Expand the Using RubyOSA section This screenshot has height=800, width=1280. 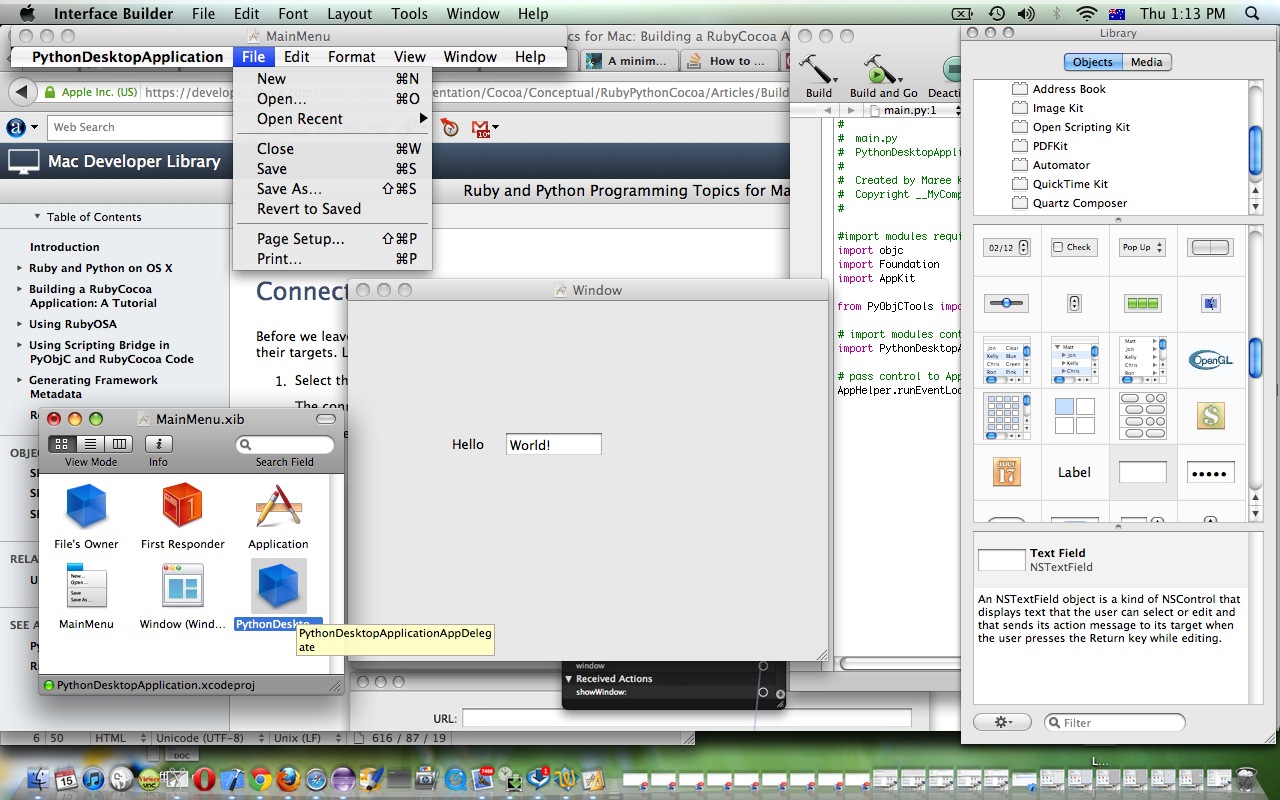(x=19, y=324)
